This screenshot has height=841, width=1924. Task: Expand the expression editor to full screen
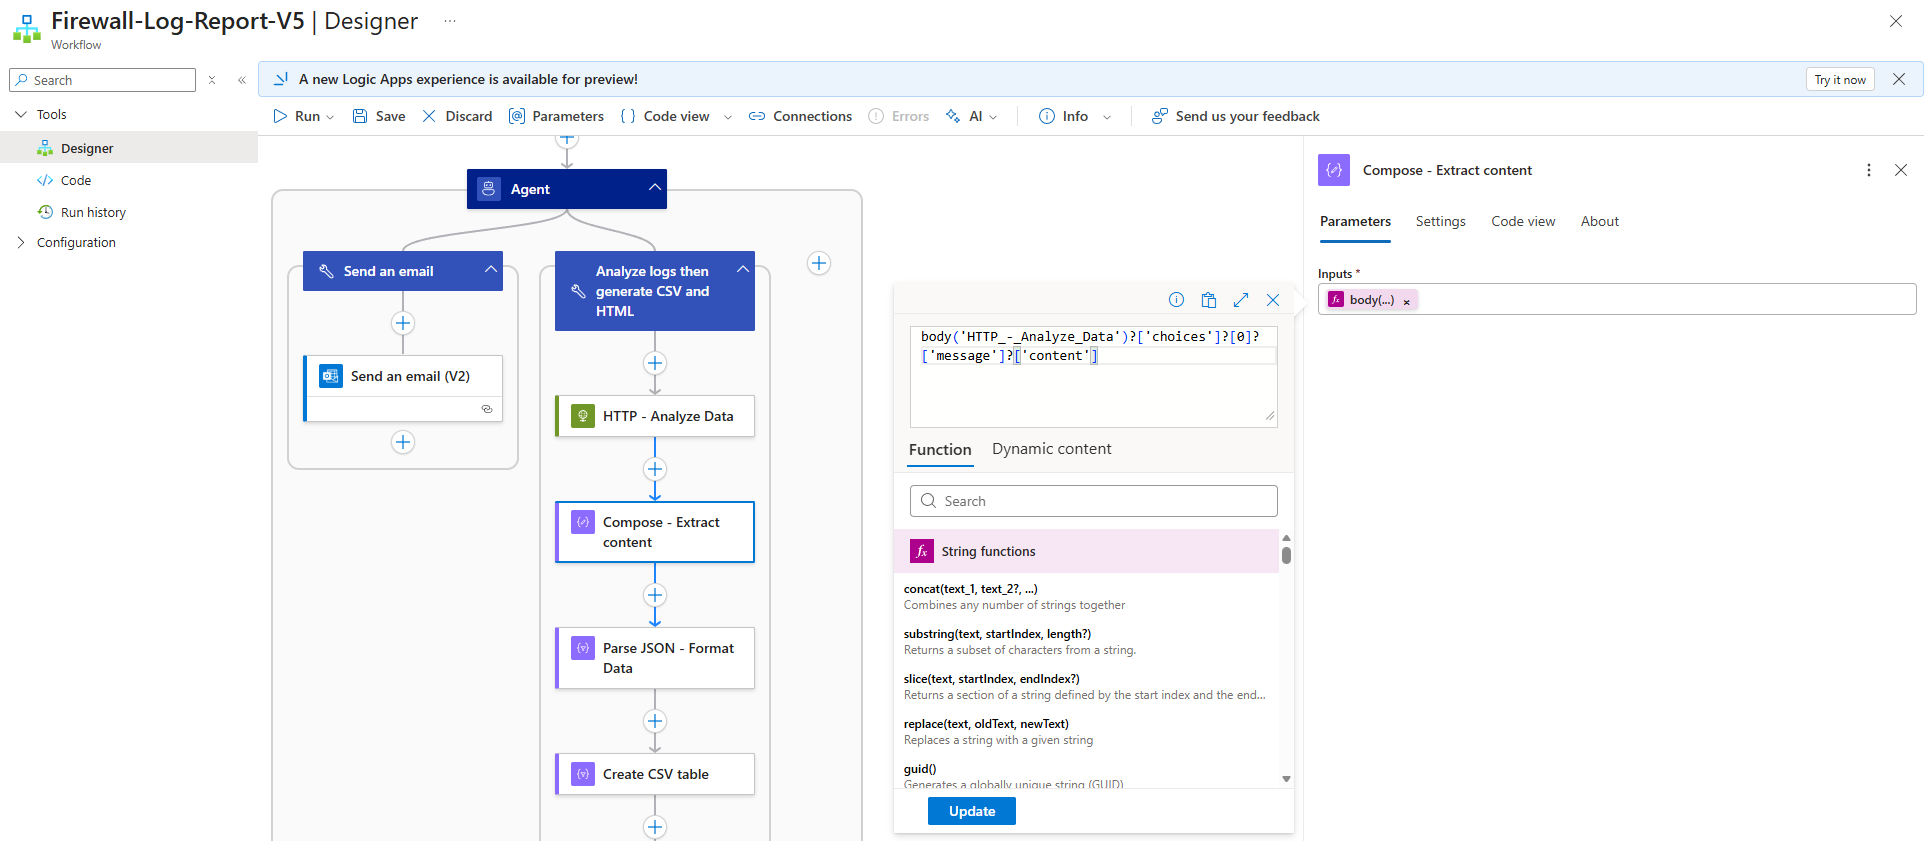[x=1240, y=300]
